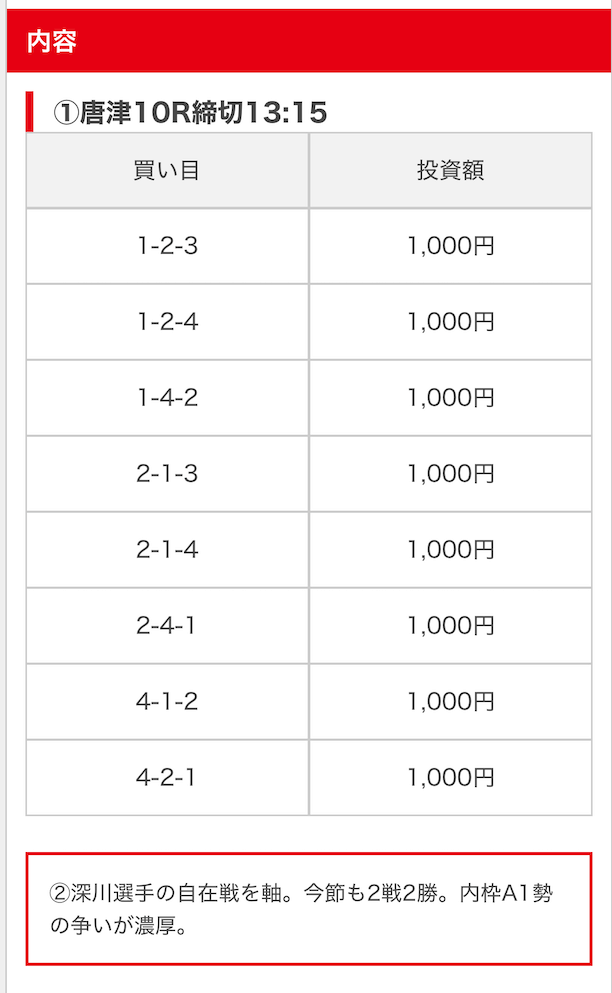This screenshot has width=612, height=993.
Task: Click the 1,000円 amount beside 2-1-3
Action: coord(450,474)
